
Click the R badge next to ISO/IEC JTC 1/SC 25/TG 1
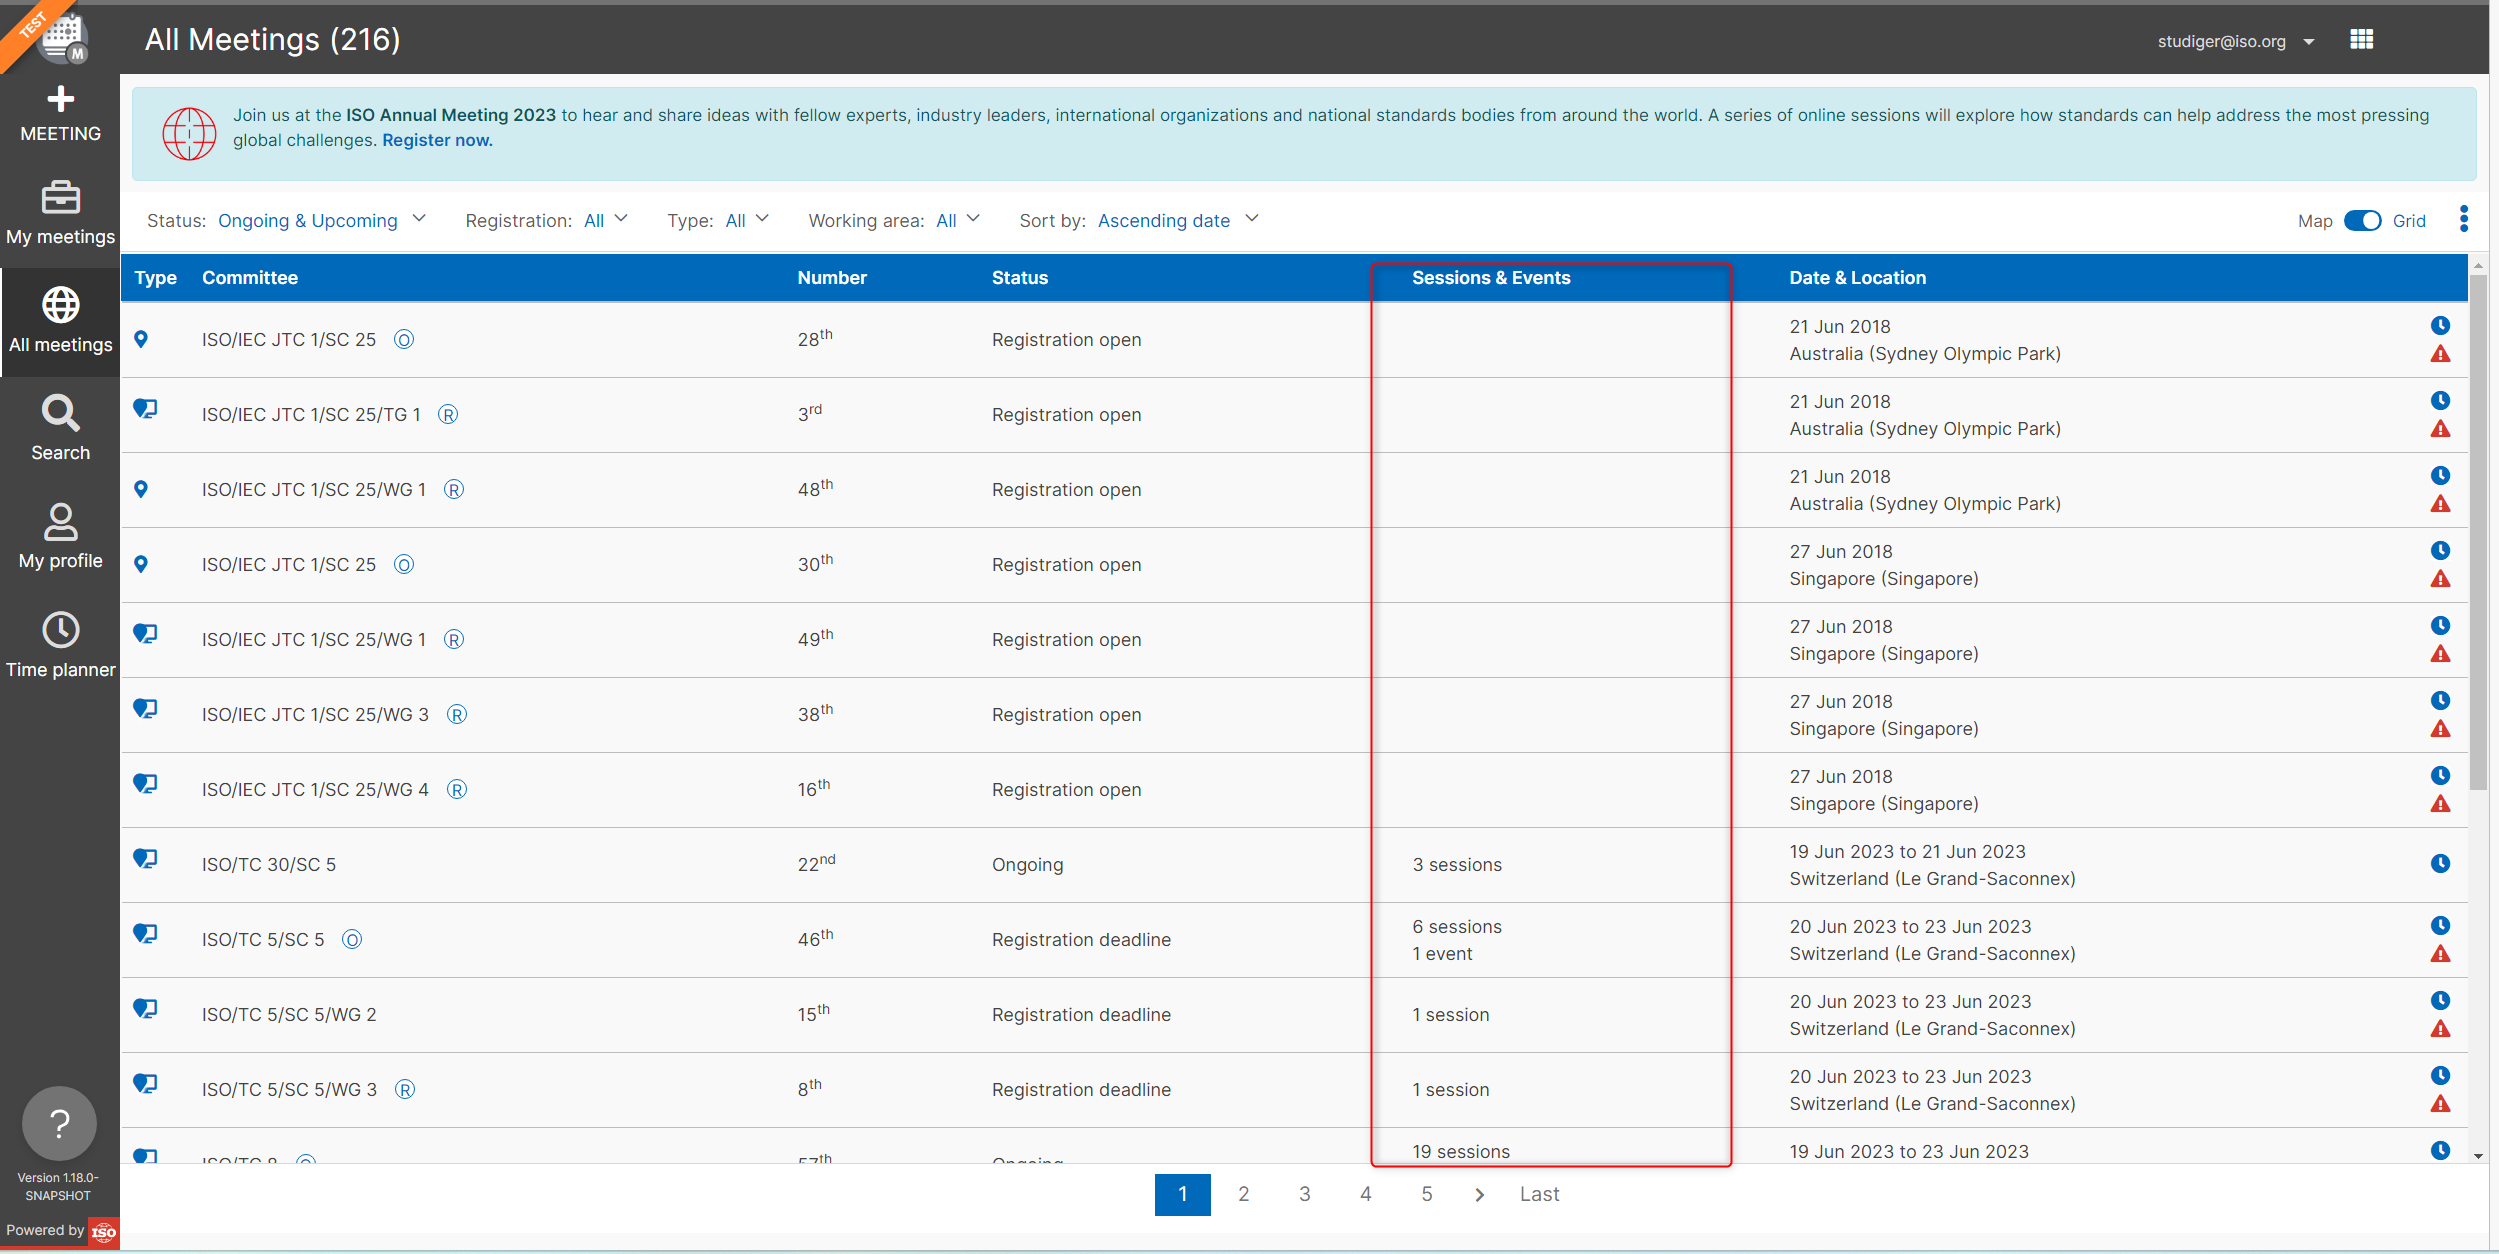(x=448, y=415)
